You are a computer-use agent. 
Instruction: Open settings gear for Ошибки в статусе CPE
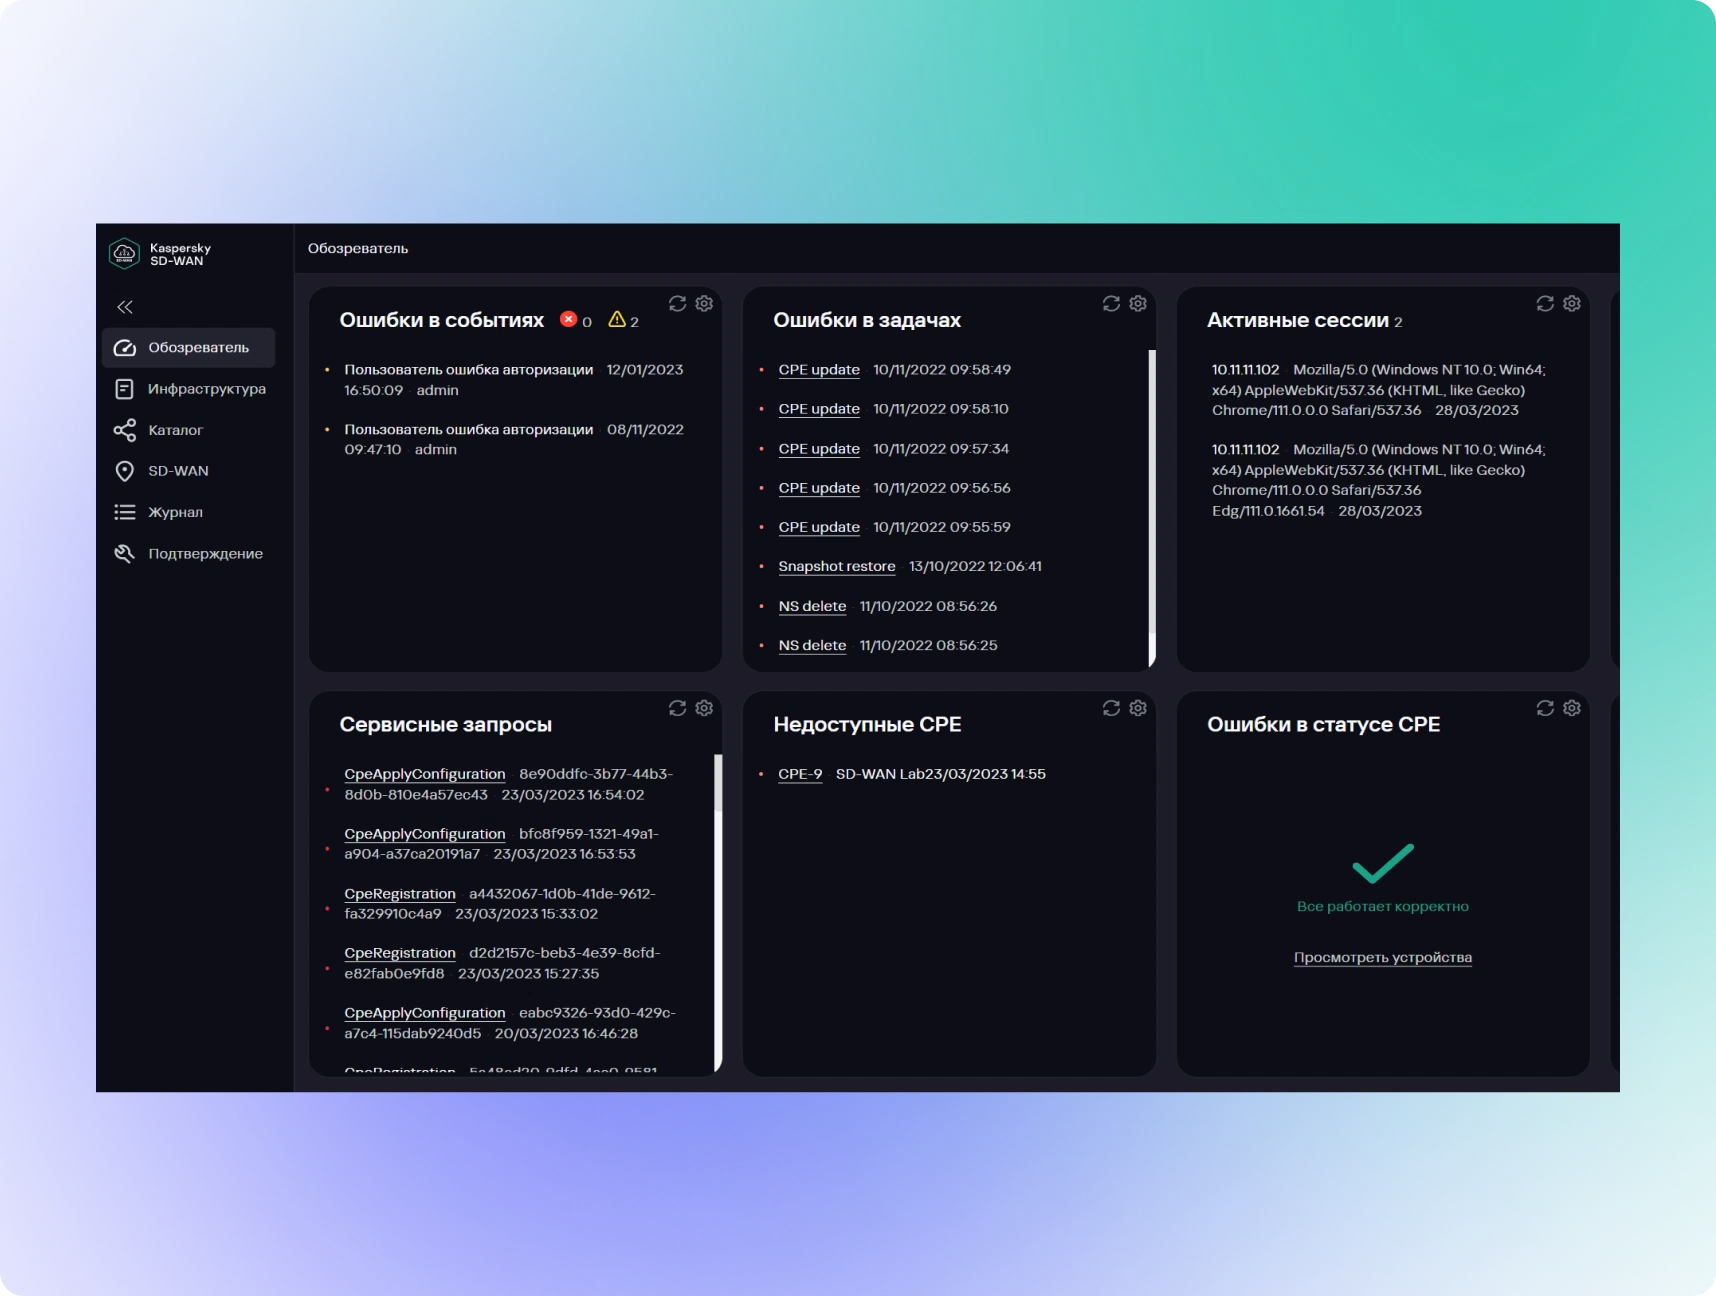pos(1572,708)
